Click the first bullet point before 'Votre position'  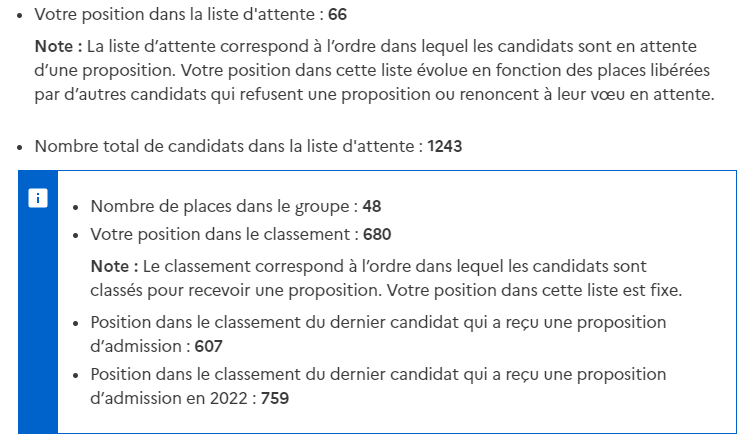click(19, 15)
